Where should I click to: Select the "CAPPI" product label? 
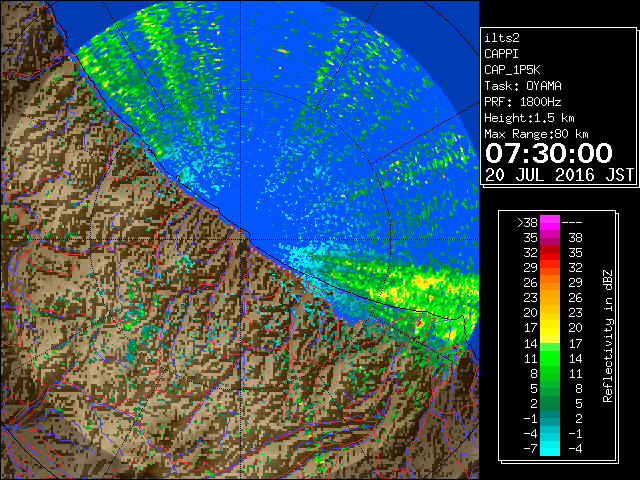click(x=501, y=54)
